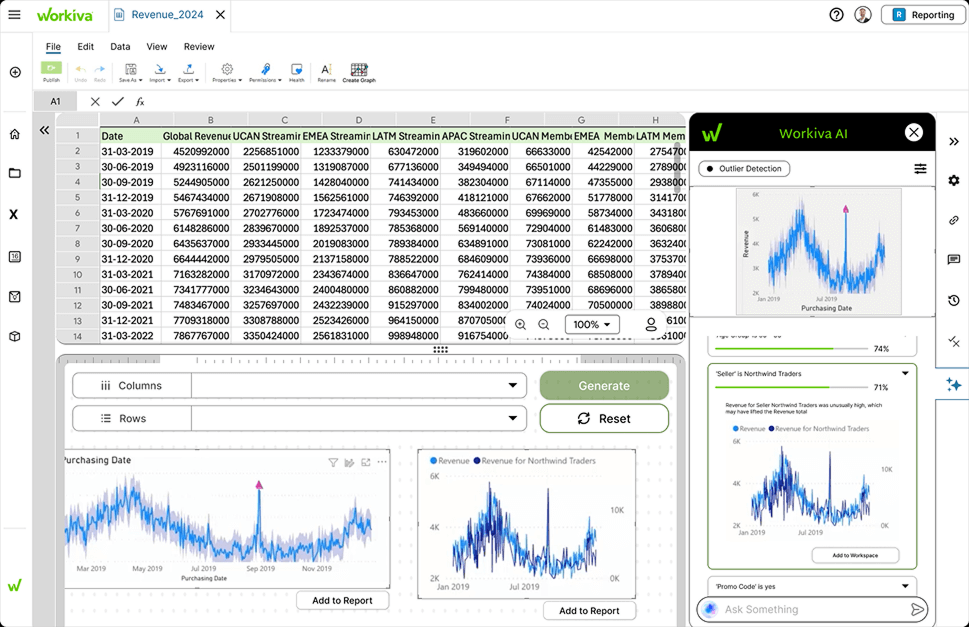The image size is (969, 627).
Task: Open the Home icon in left sidebar
Action: (x=15, y=134)
